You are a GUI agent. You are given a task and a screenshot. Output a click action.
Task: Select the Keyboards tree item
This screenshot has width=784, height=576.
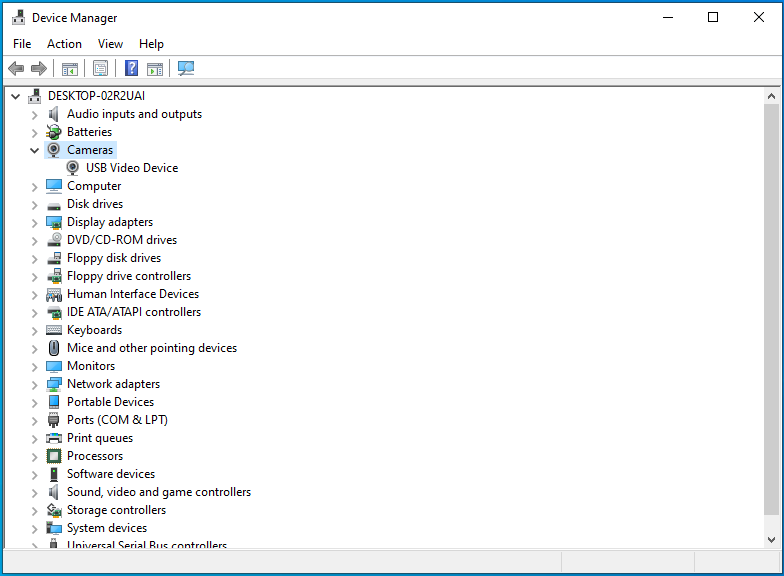coord(94,330)
